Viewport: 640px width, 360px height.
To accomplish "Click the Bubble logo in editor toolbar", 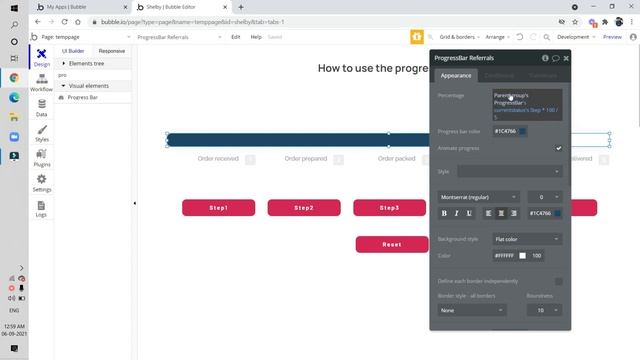I will (x=34, y=37).
